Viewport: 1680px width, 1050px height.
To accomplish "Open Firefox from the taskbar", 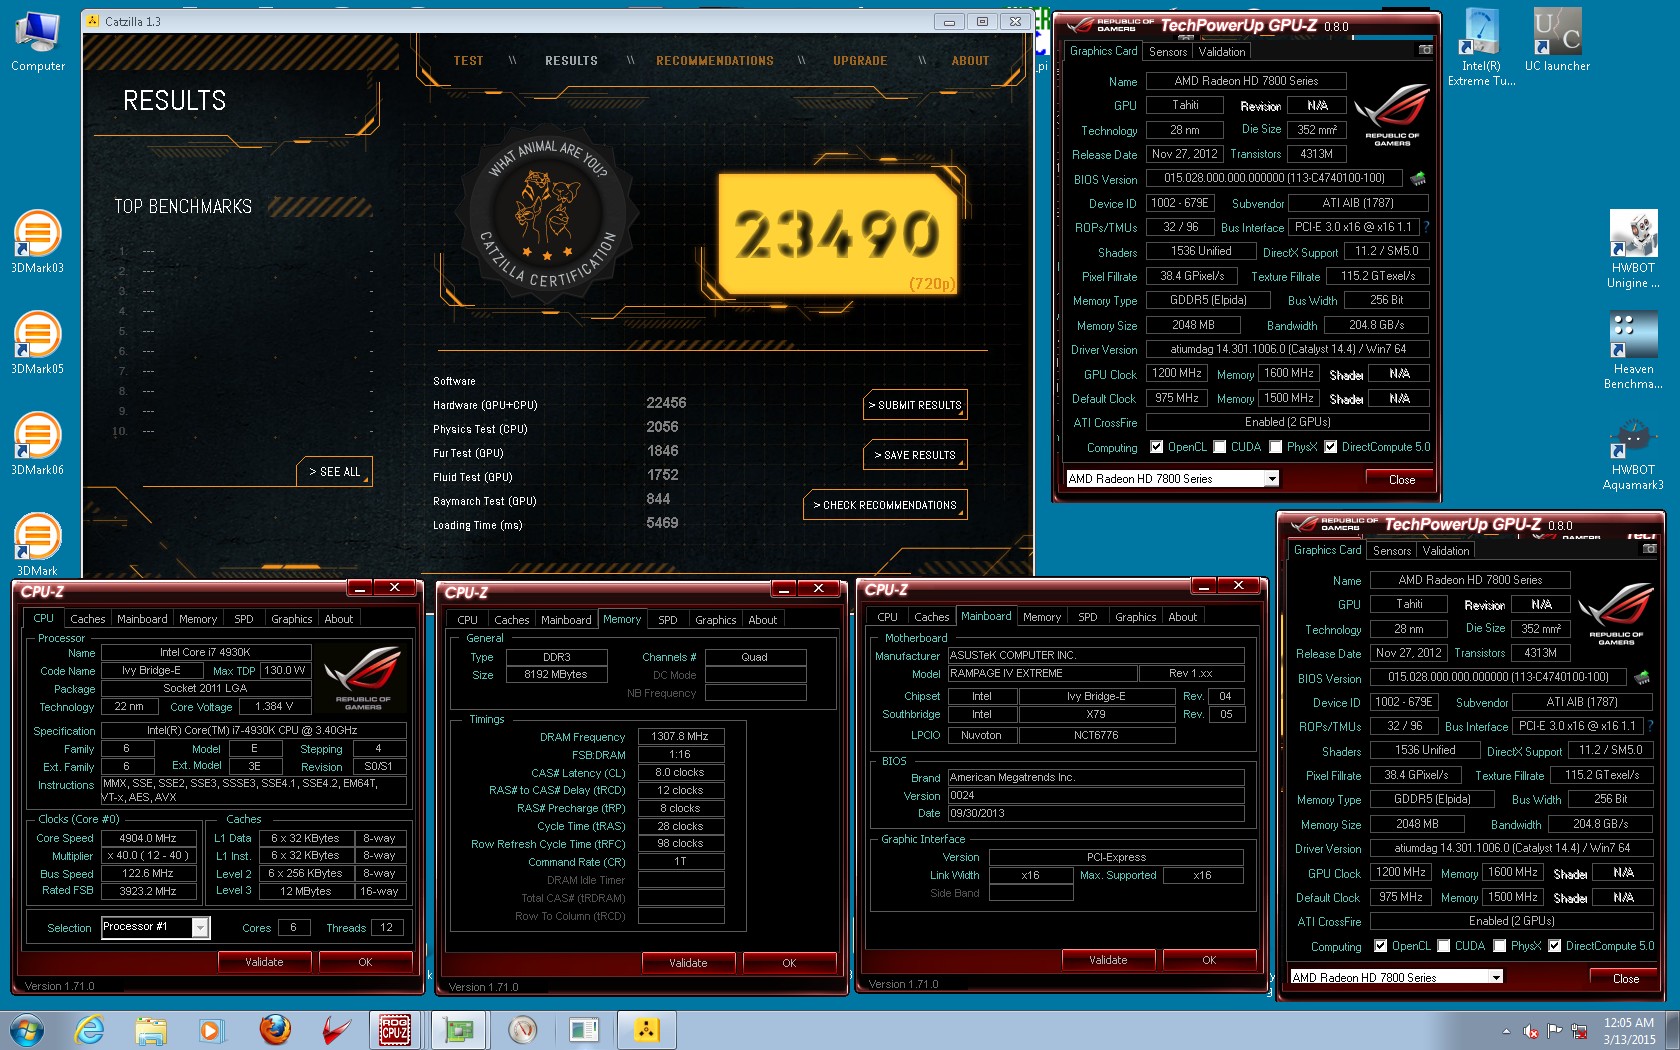I will point(274,1029).
